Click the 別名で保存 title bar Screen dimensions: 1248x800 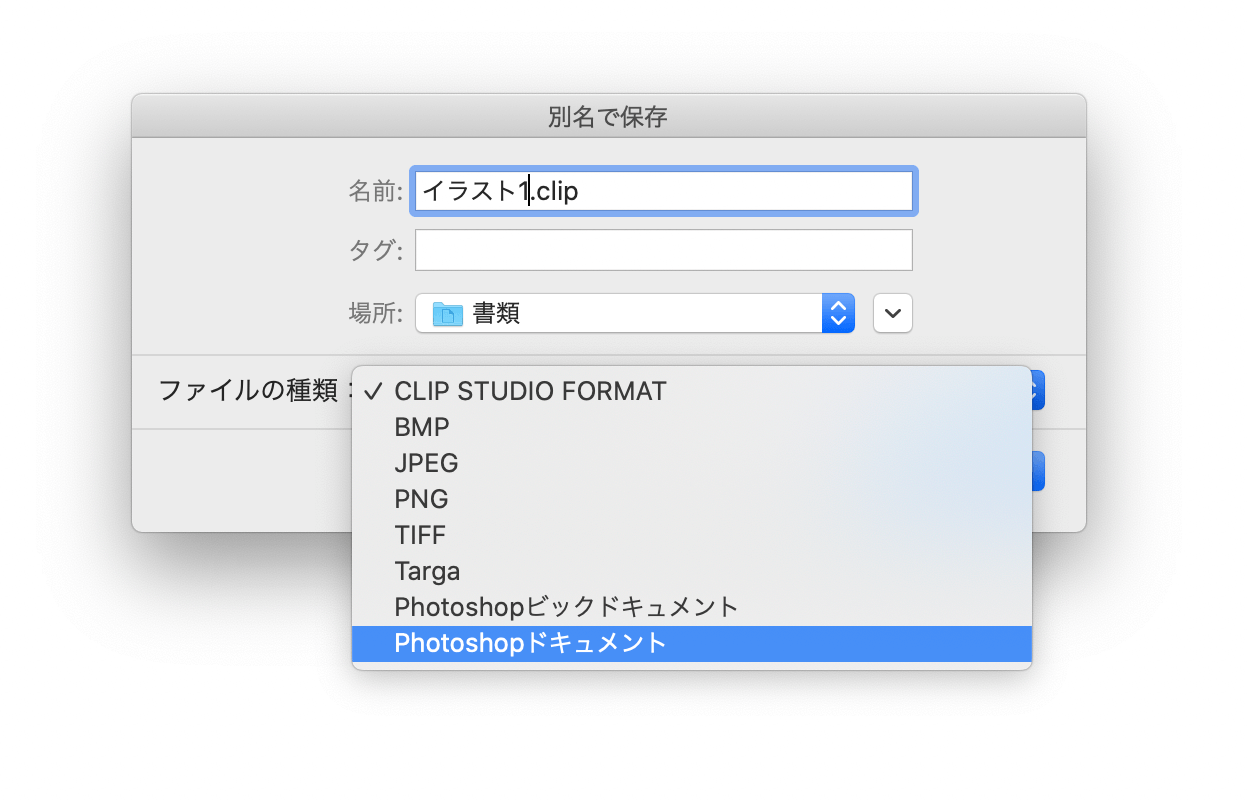point(607,117)
